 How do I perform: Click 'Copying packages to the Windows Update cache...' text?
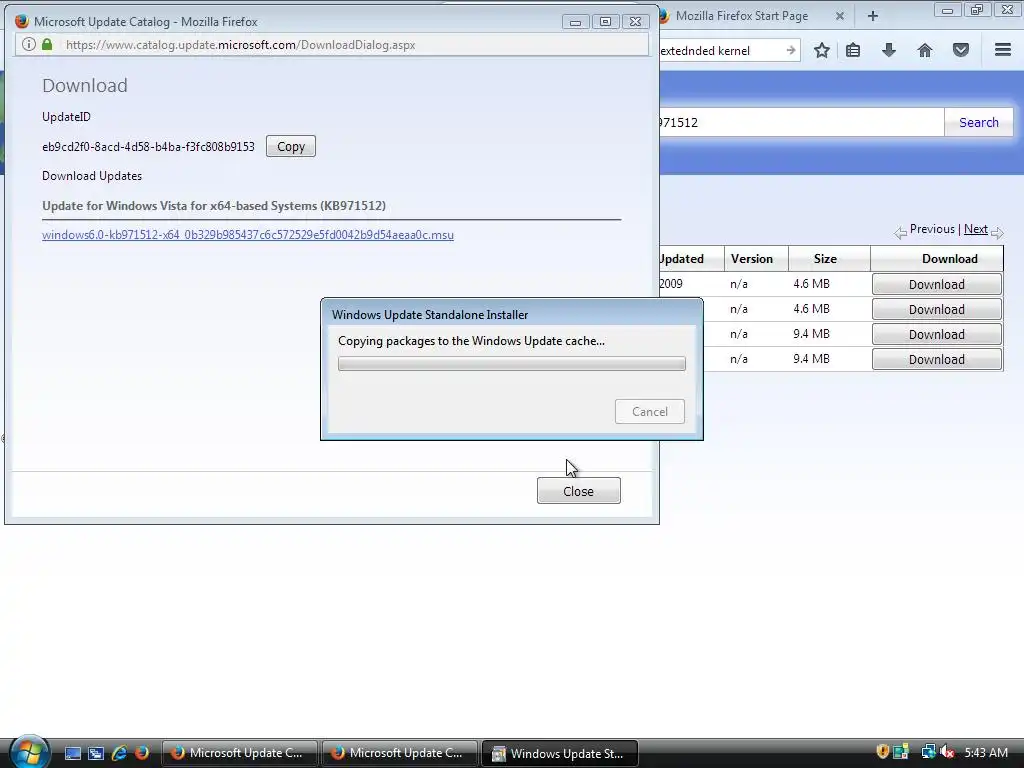[472, 341]
